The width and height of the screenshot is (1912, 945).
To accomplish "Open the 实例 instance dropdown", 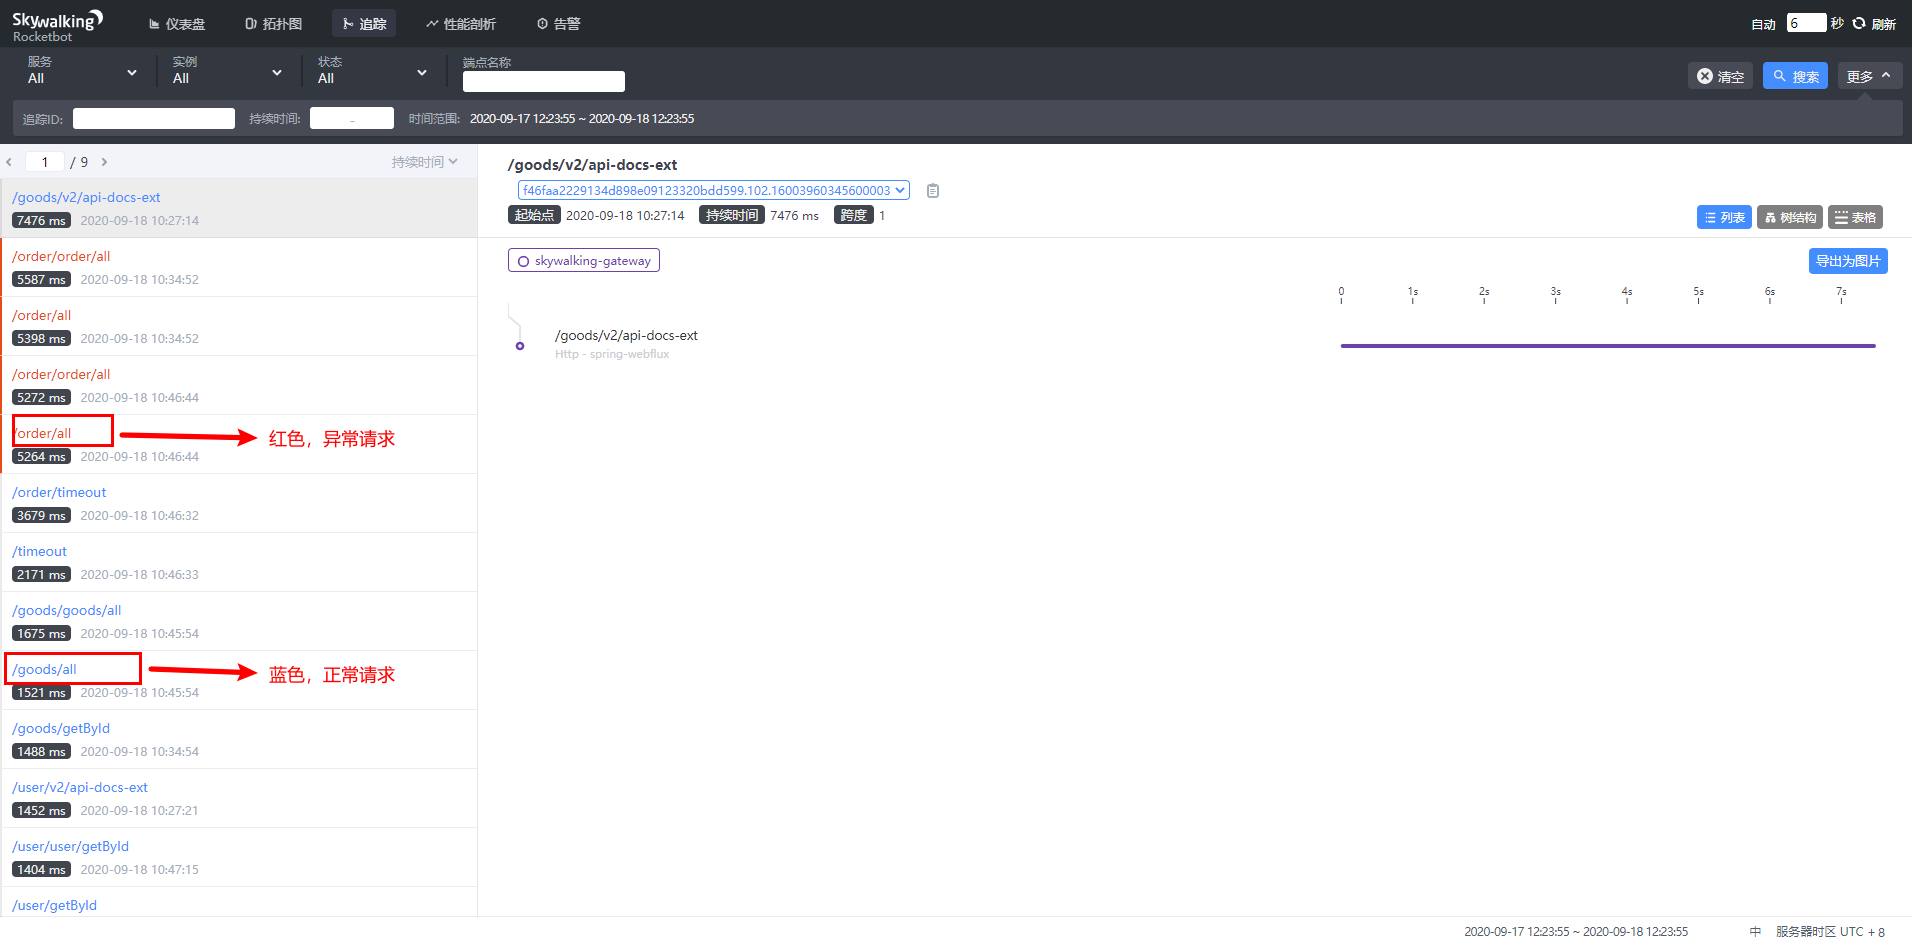I will coord(227,71).
